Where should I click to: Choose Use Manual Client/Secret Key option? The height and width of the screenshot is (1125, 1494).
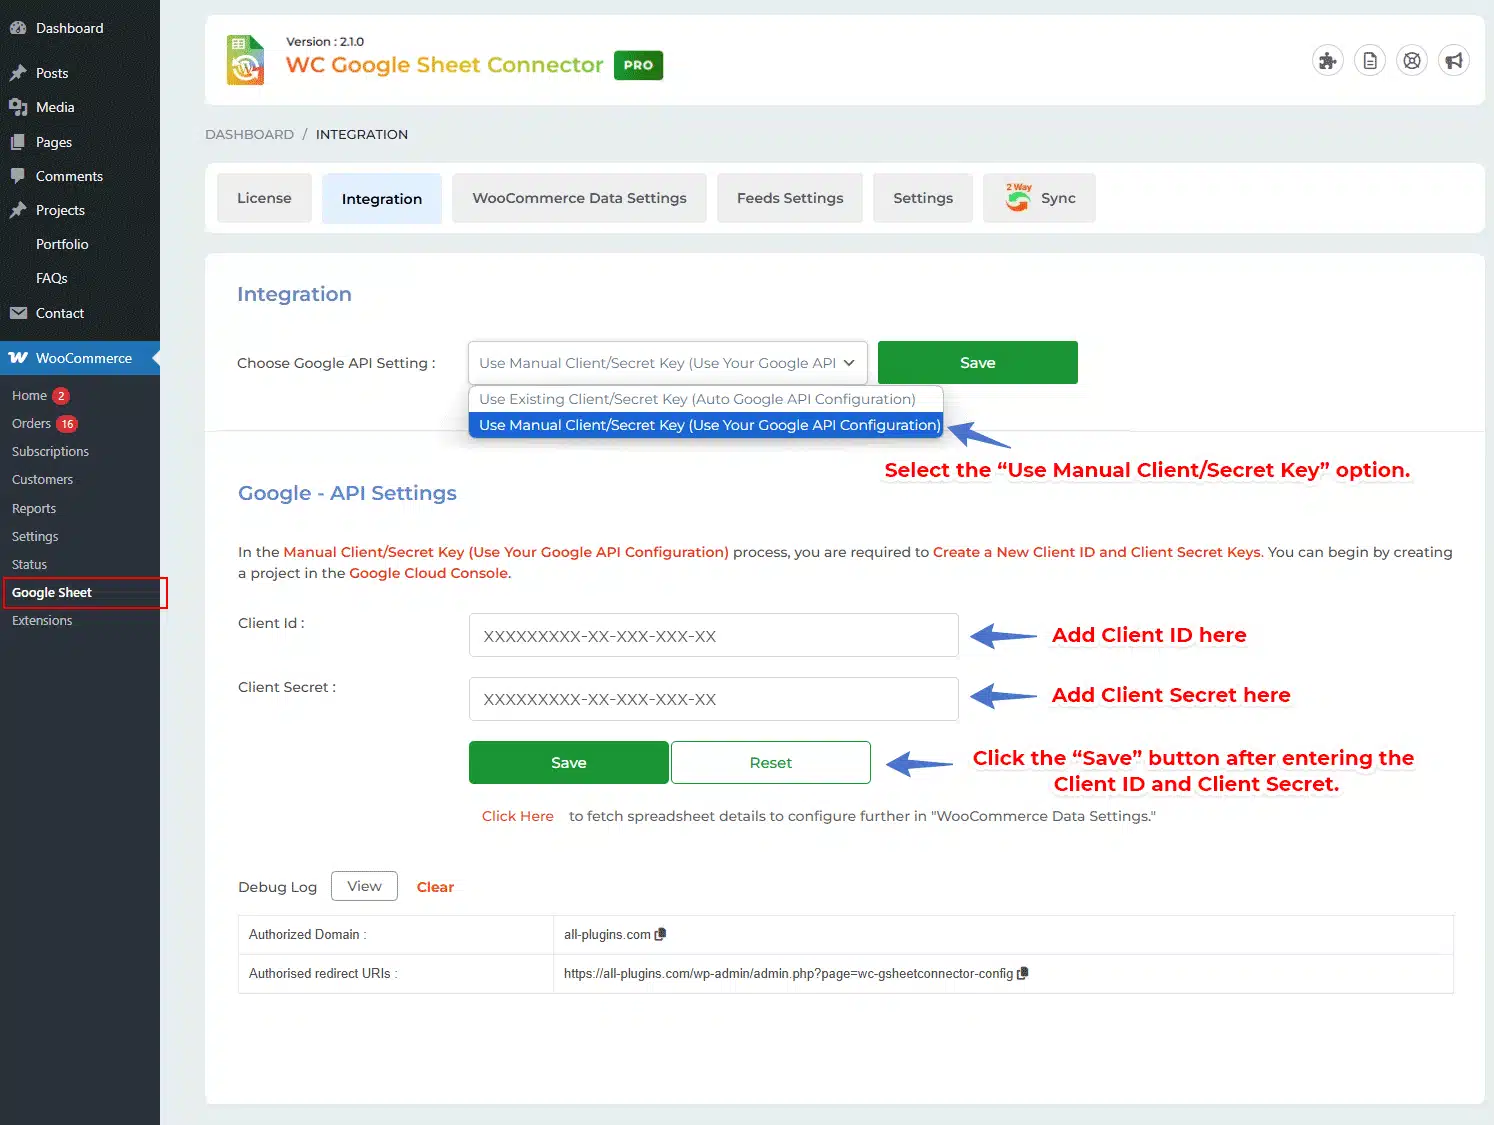click(x=708, y=425)
